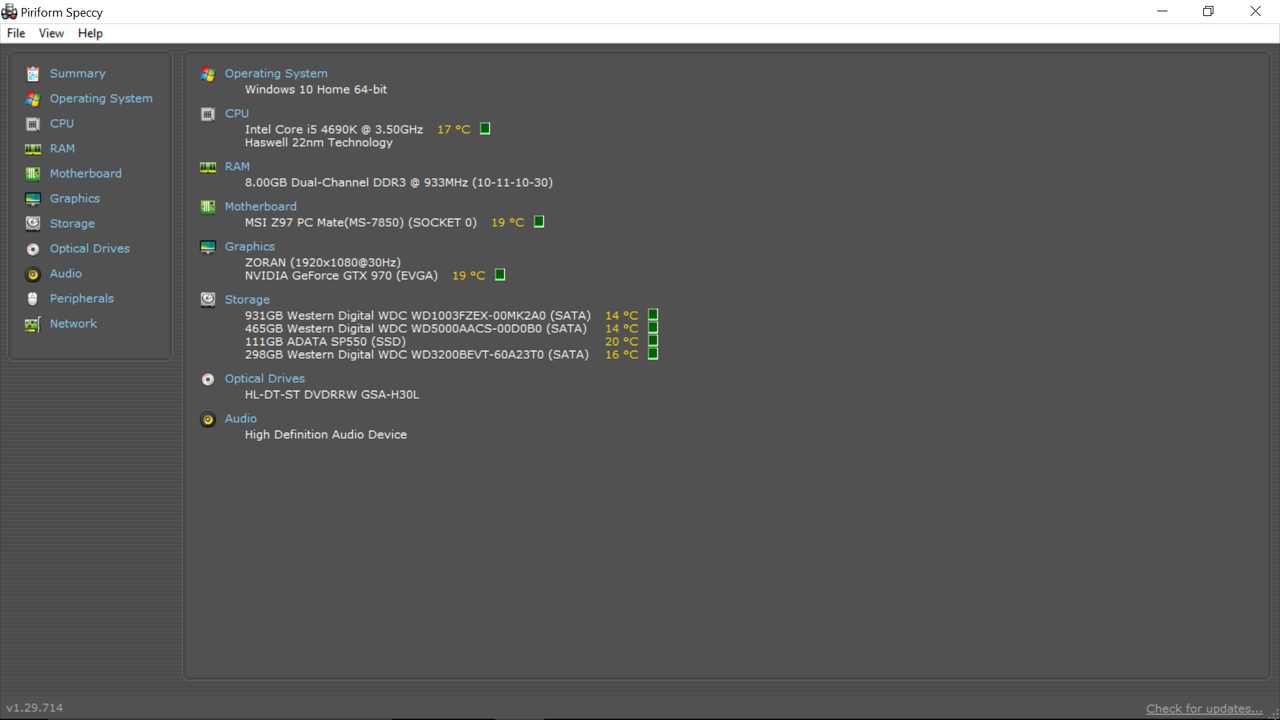The width and height of the screenshot is (1280, 720).
Task: Click the Motherboard icon beside the Motherboard heading
Action: 208,207
